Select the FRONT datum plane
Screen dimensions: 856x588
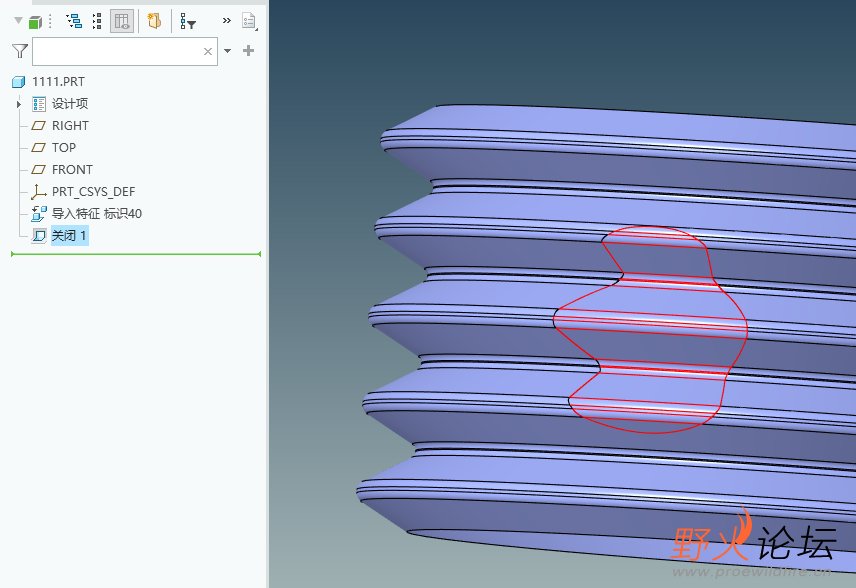pos(72,170)
